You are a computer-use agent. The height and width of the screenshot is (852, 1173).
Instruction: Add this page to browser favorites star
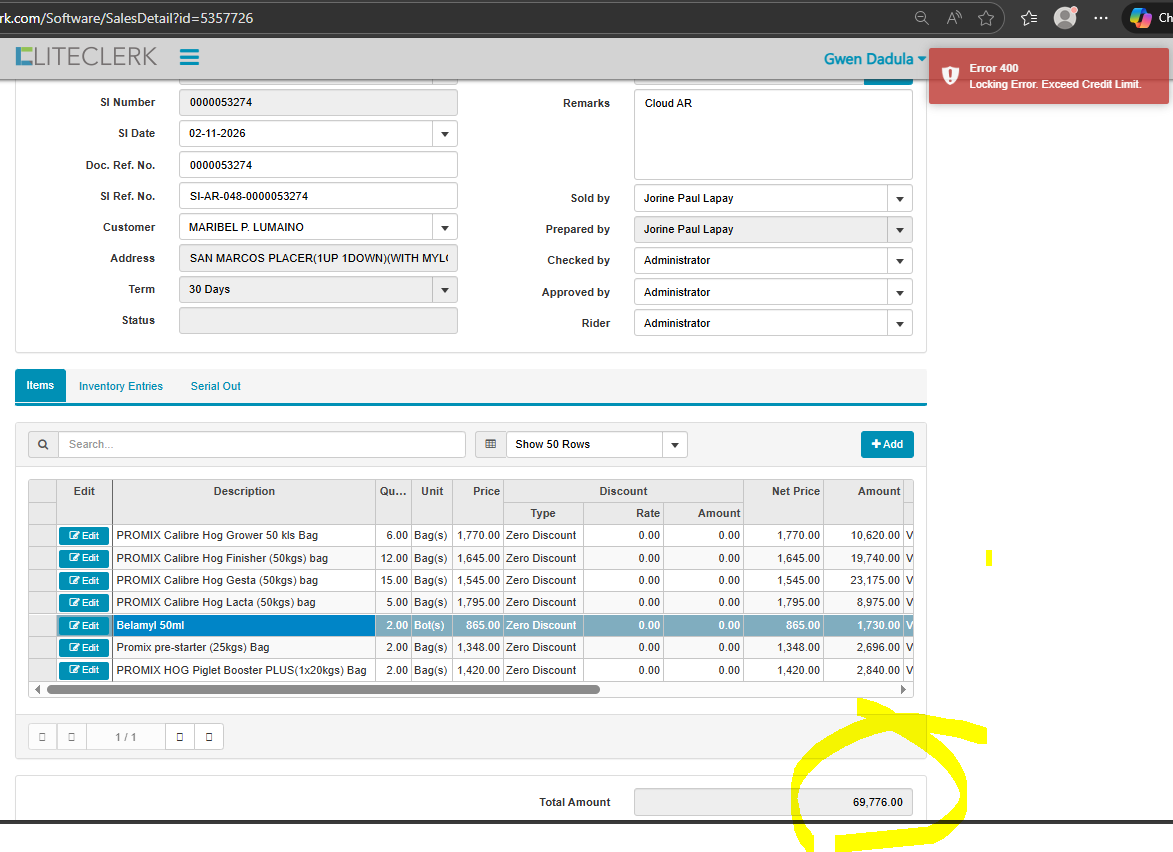986,18
